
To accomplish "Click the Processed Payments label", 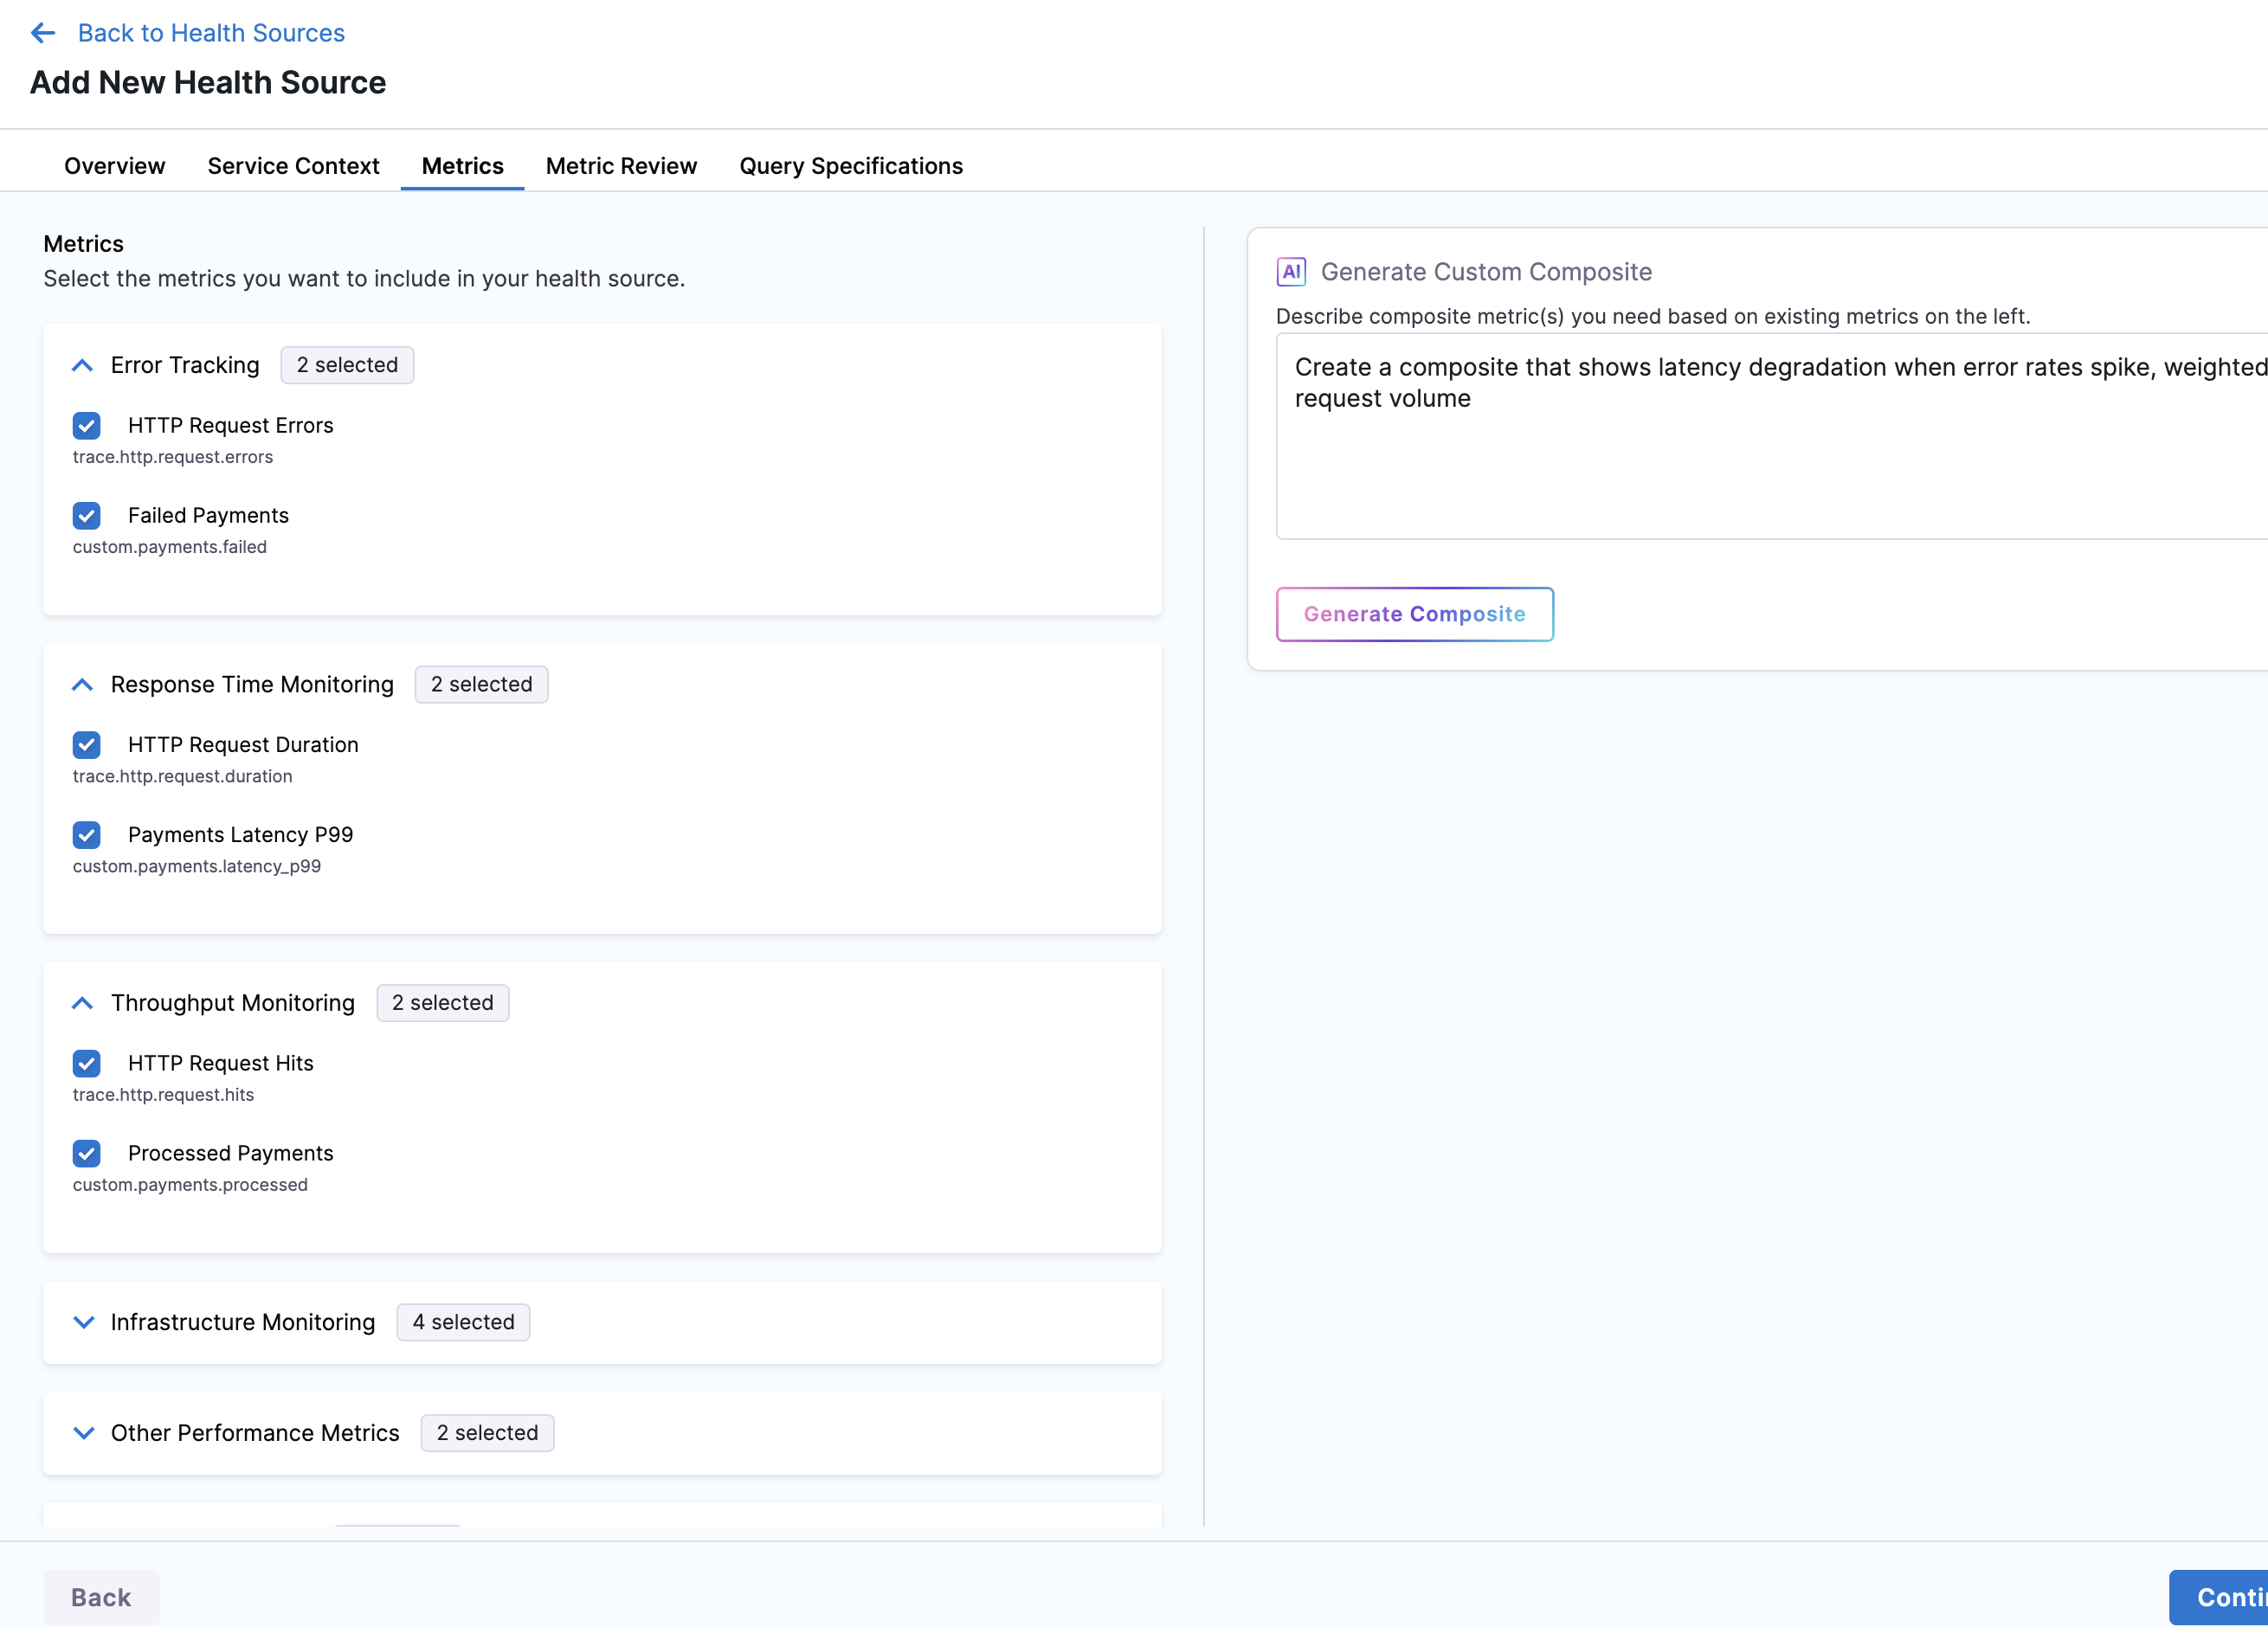I will pos(230,1153).
